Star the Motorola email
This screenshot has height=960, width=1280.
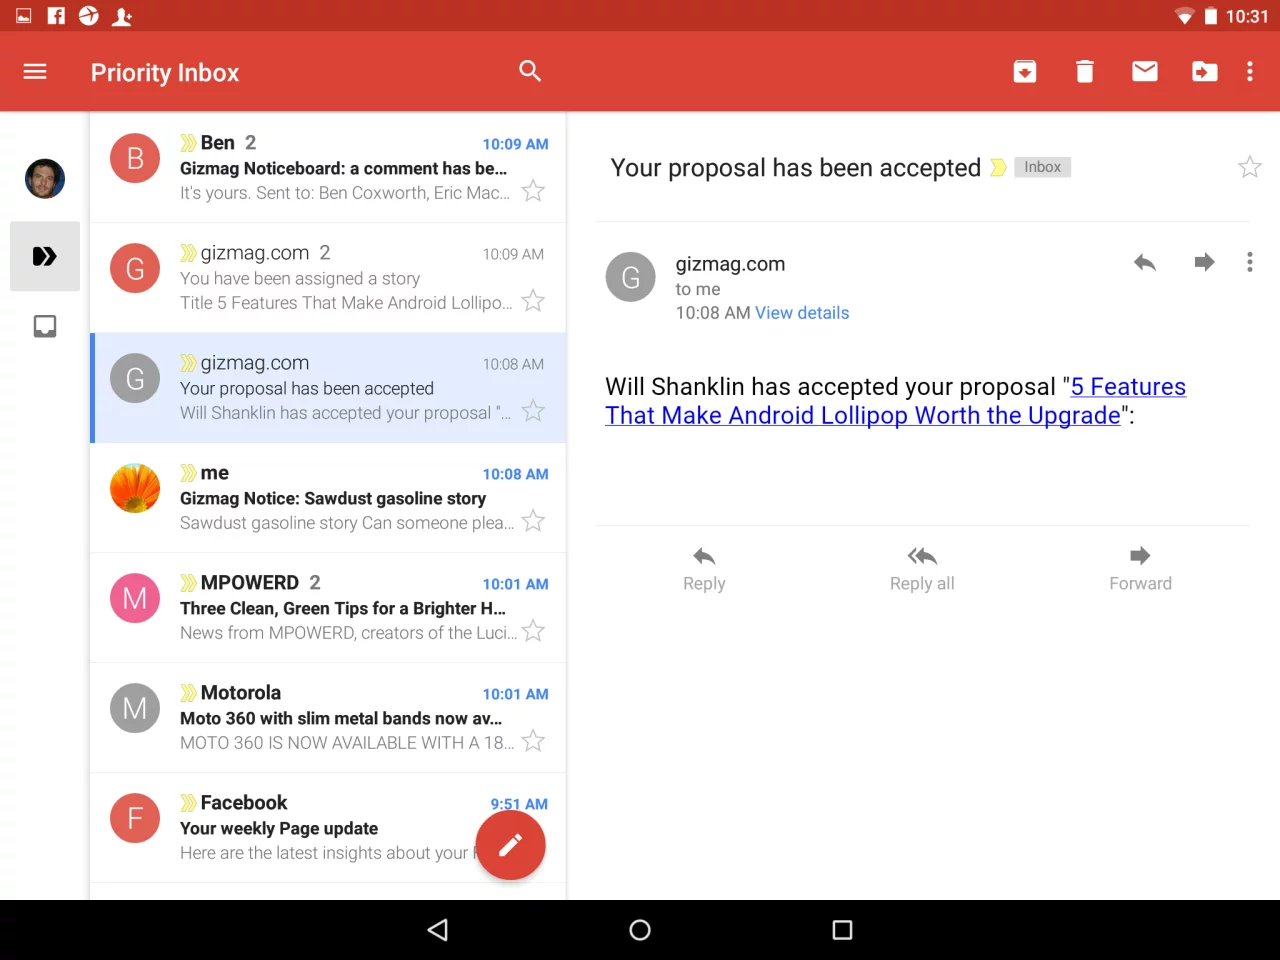pos(533,741)
